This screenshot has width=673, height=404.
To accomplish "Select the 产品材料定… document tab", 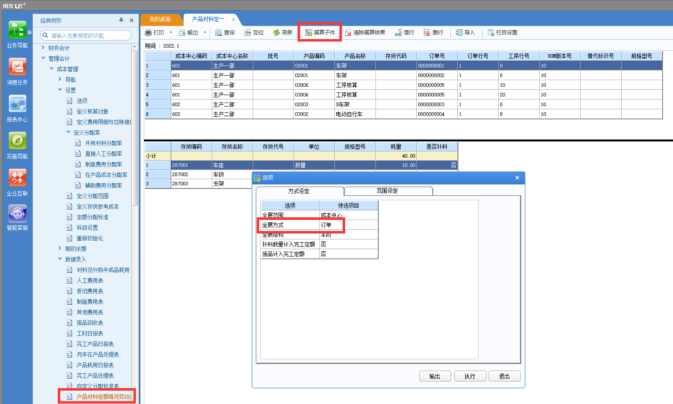I will click(208, 19).
